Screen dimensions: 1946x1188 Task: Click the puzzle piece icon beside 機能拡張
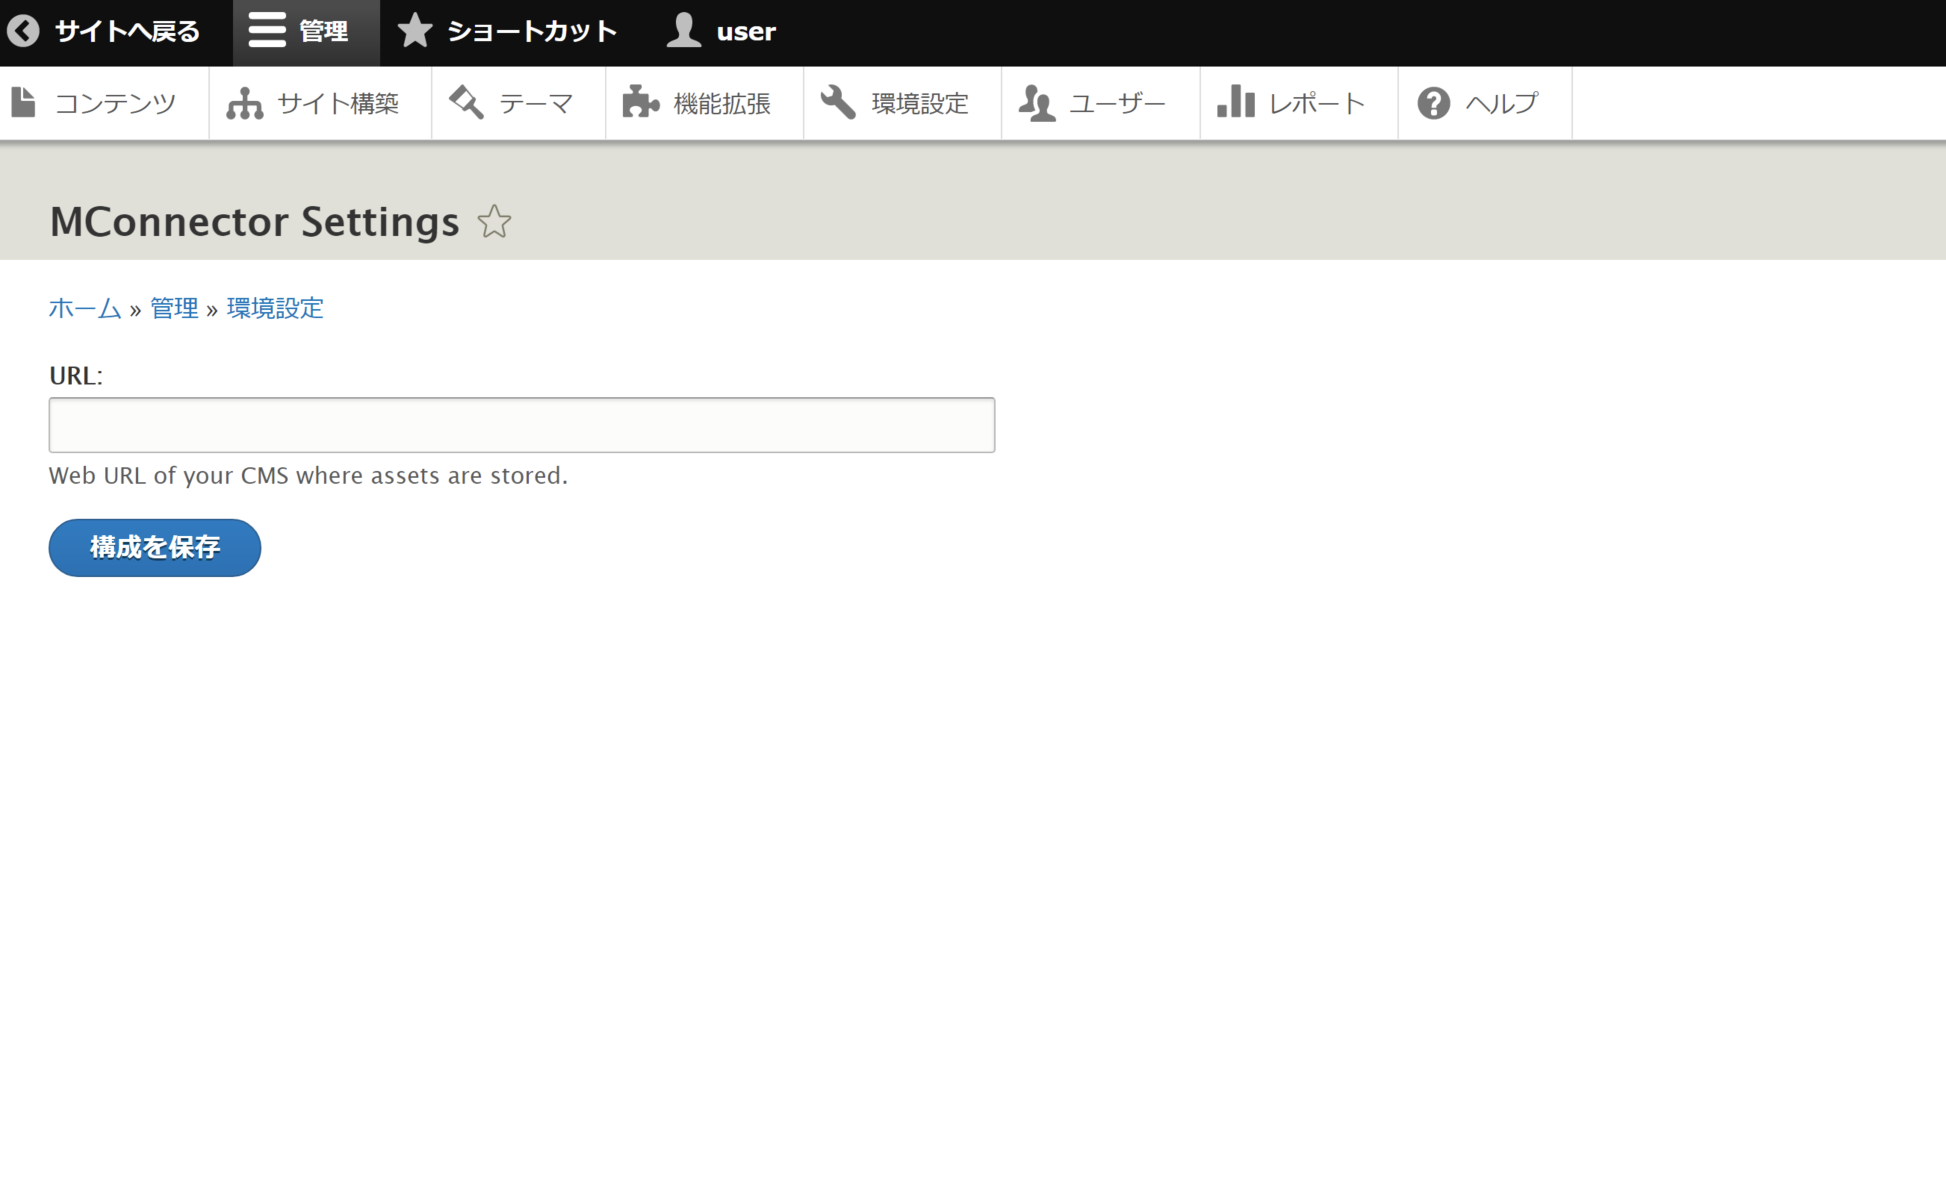(641, 102)
